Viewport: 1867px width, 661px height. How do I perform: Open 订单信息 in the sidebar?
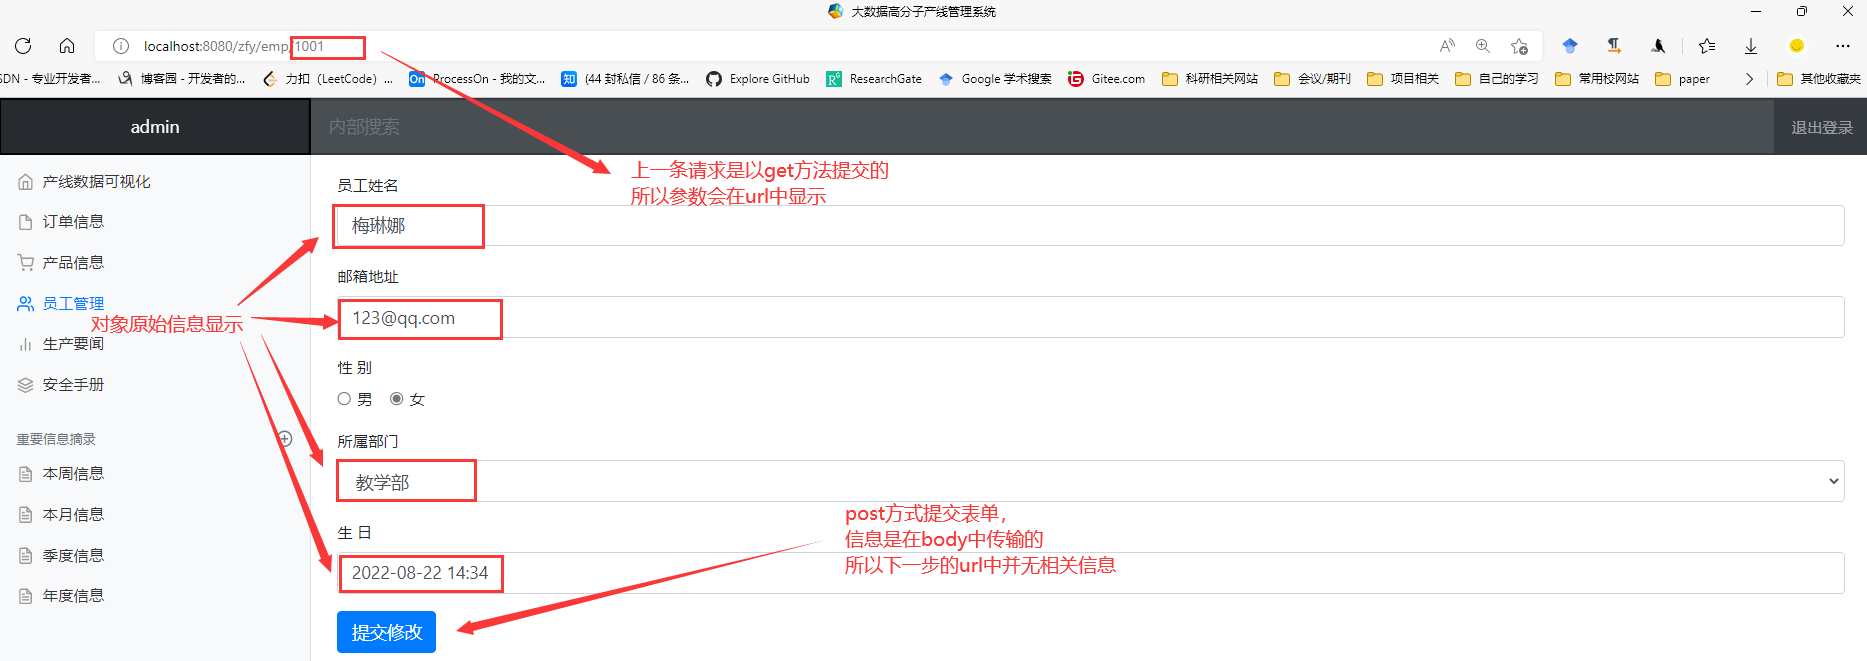pos(73,222)
